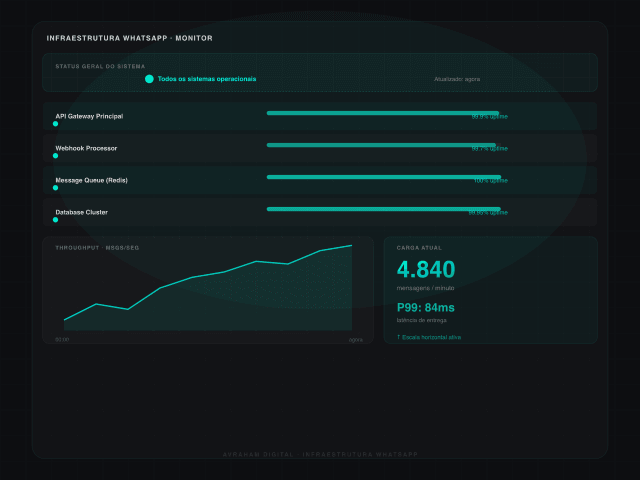This screenshot has height=480, width=640.
Task: Click the API Gateway Principal status dot
Action: pyautogui.click(x=56, y=124)
